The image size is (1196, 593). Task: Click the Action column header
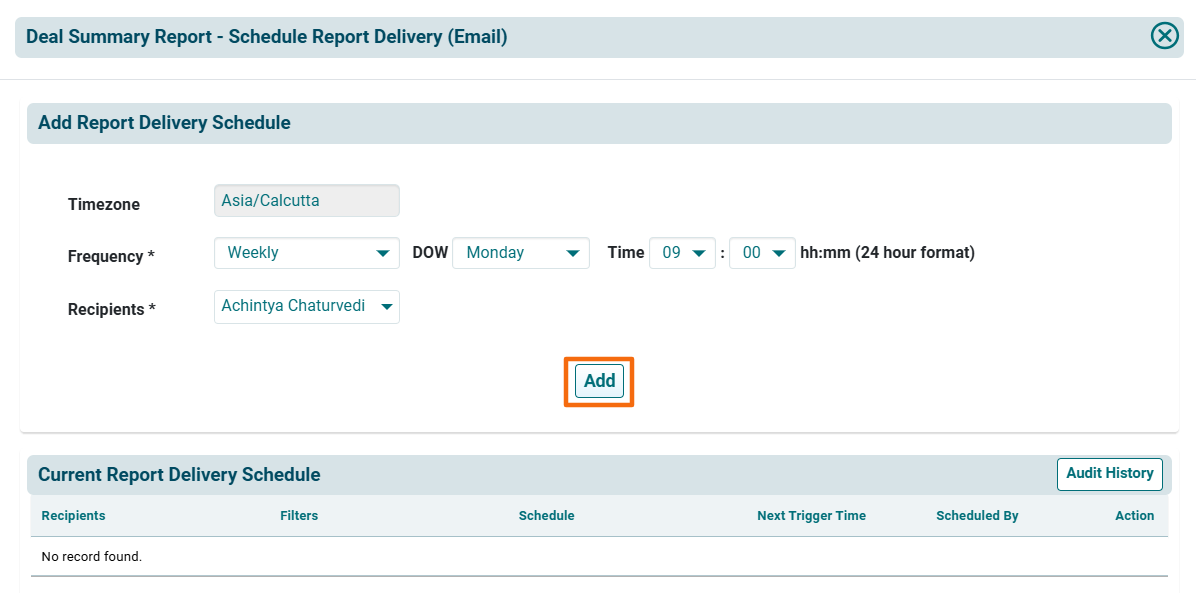click(1134, 516)
